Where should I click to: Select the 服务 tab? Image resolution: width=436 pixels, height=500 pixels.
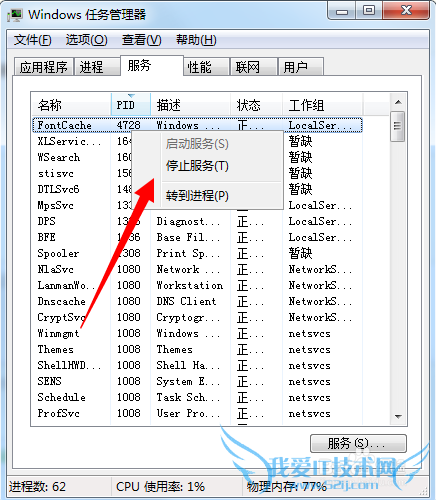pos(152,66)
